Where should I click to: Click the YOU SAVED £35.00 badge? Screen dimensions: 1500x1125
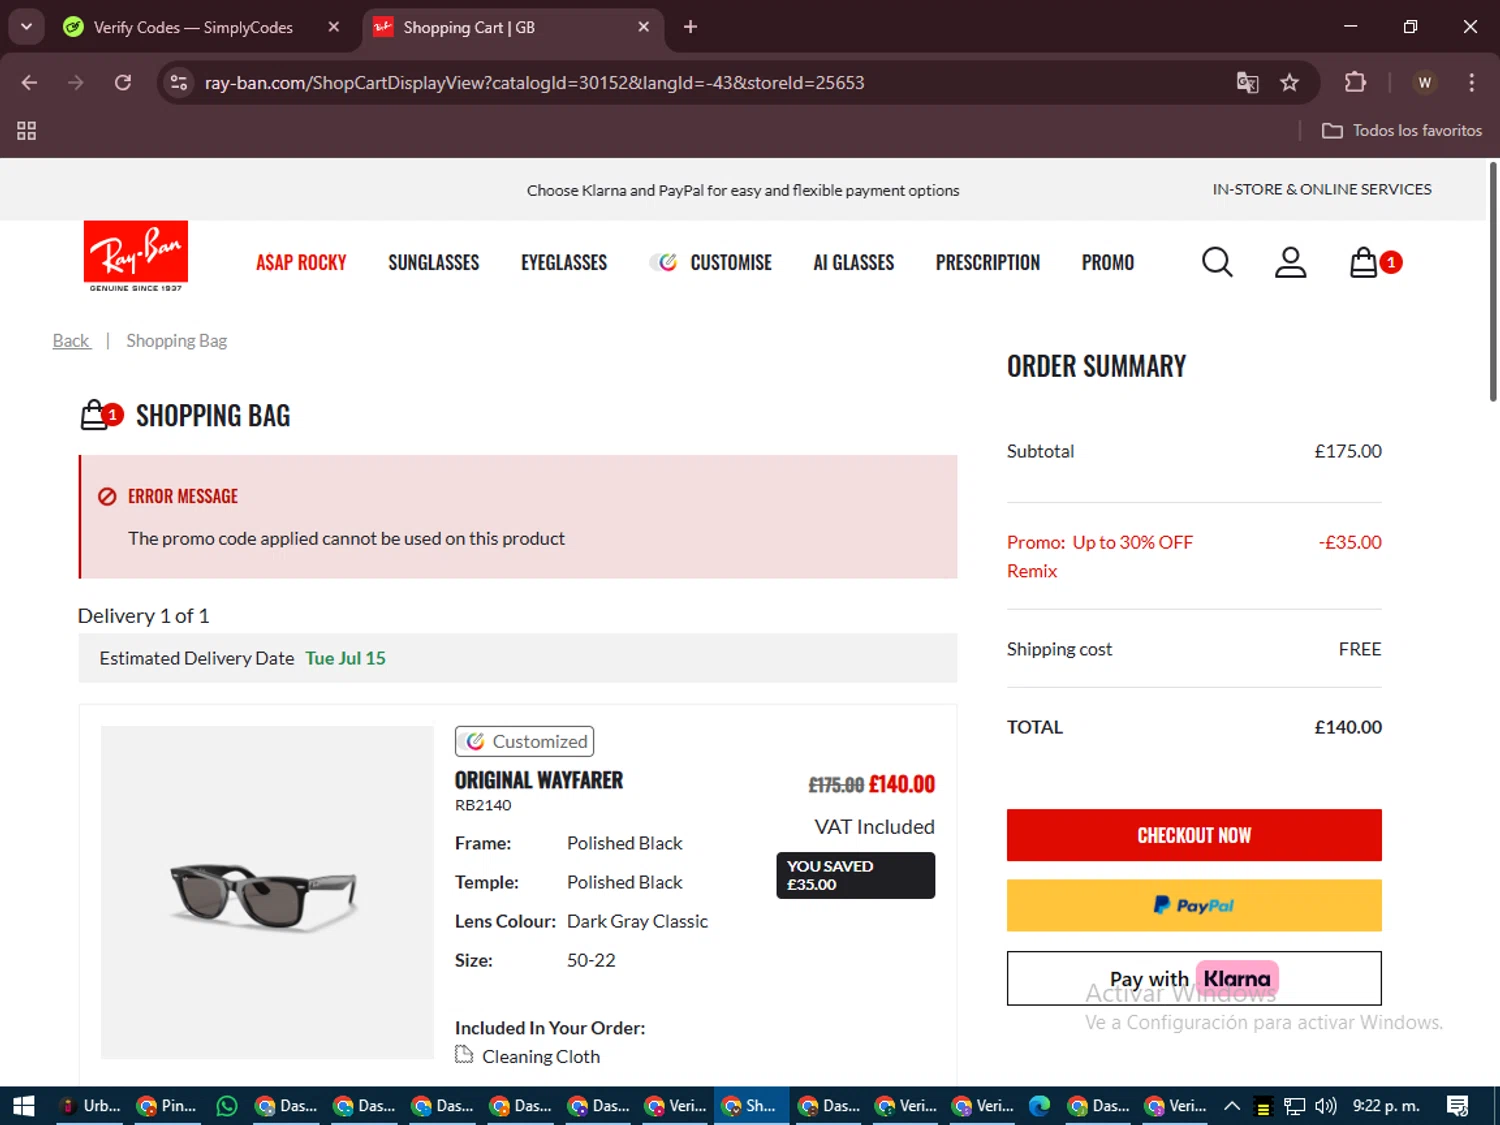coord(856,875)
